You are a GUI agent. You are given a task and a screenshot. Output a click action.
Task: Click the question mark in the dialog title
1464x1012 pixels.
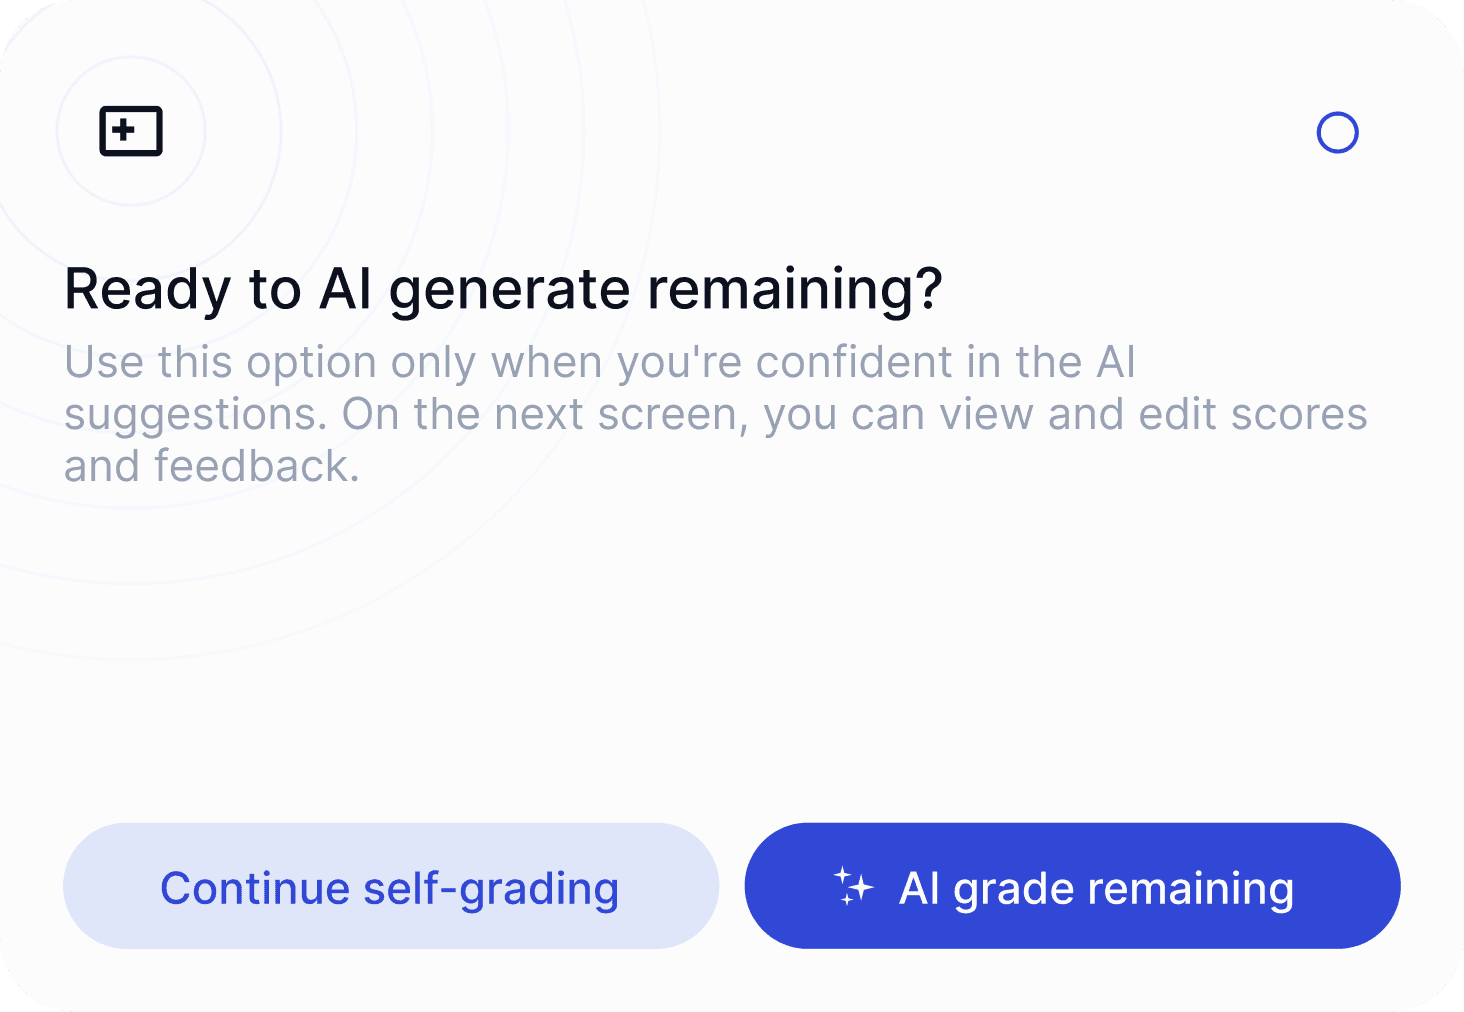pos(930,289)
